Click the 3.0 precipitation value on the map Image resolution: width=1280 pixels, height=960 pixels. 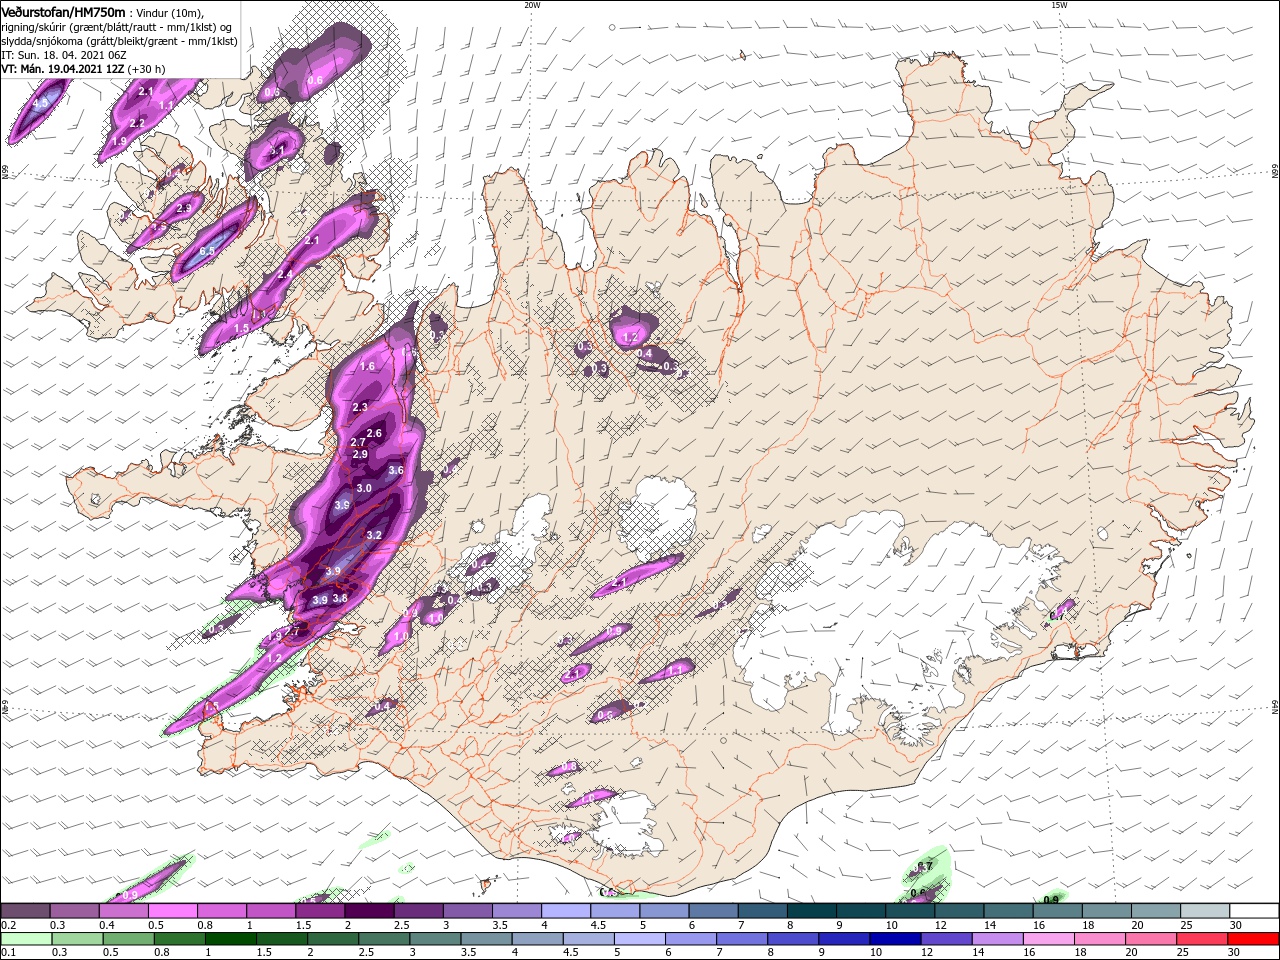click(364, 488)
